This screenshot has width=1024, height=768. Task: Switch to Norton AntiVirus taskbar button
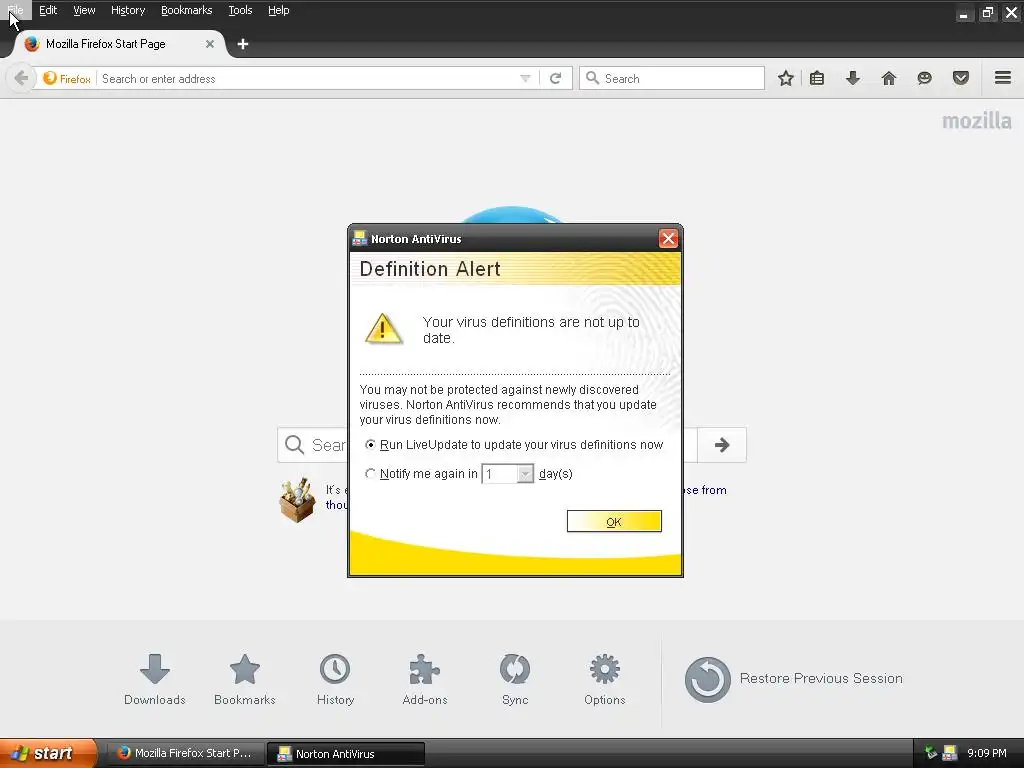click(x=346, y=754)
